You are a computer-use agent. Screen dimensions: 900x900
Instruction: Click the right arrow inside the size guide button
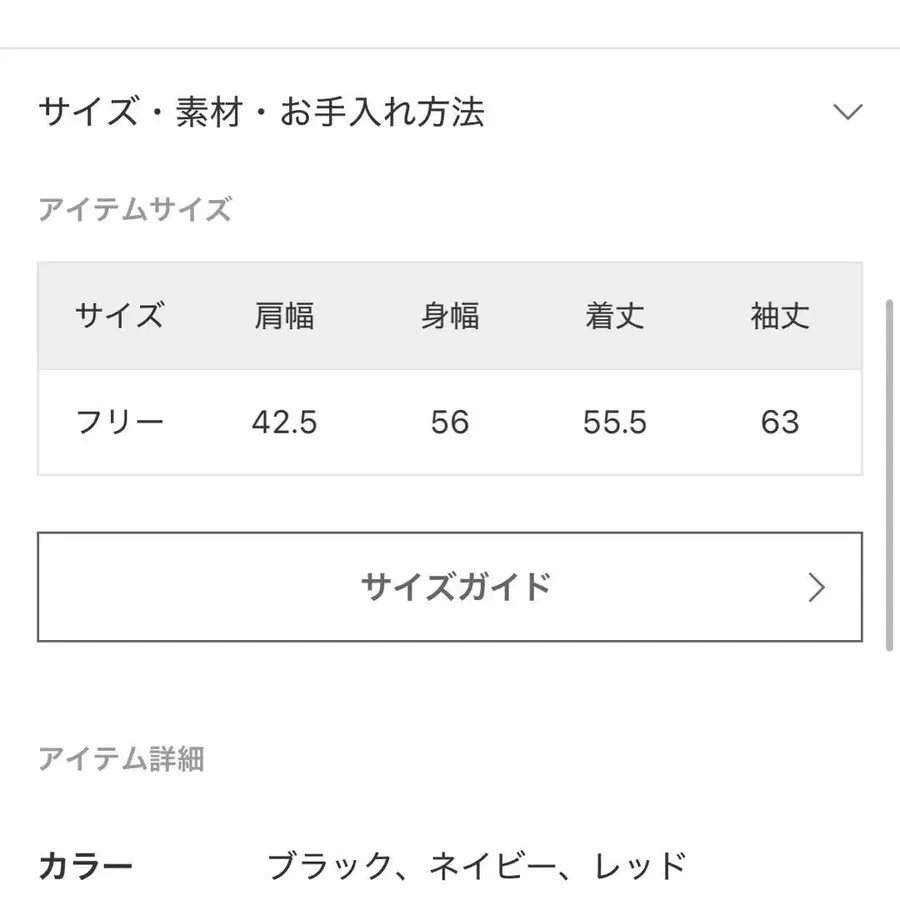tap(817, 588)
